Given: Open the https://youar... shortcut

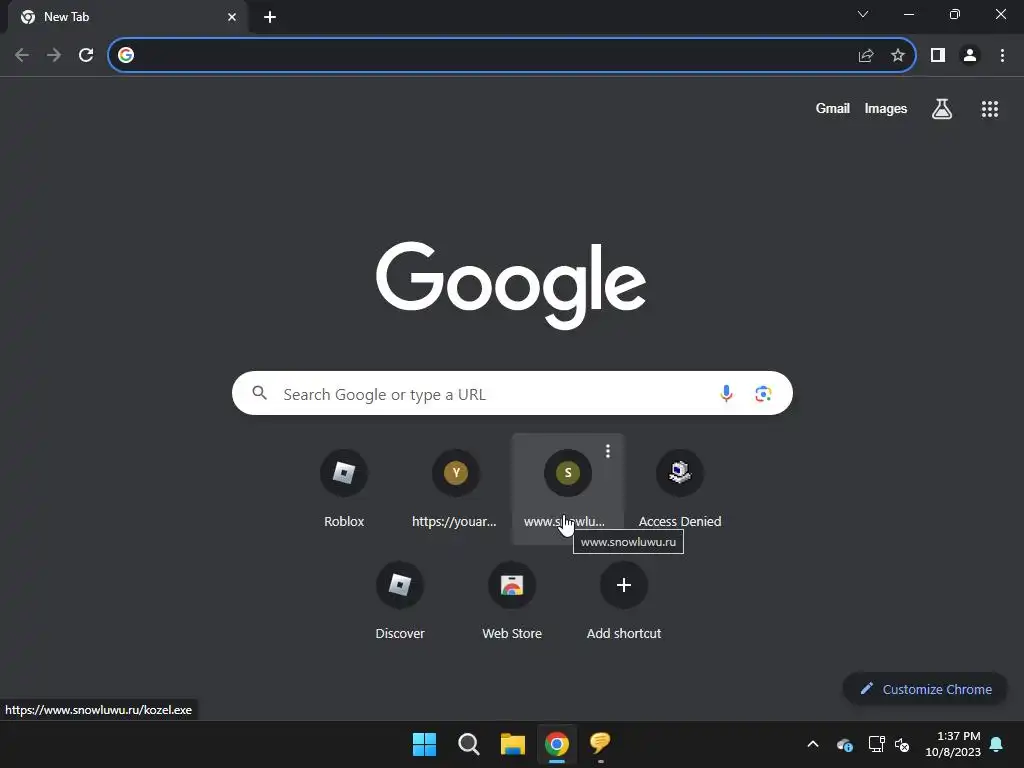Looking at the screenshot, I should (x=456, y=488).
